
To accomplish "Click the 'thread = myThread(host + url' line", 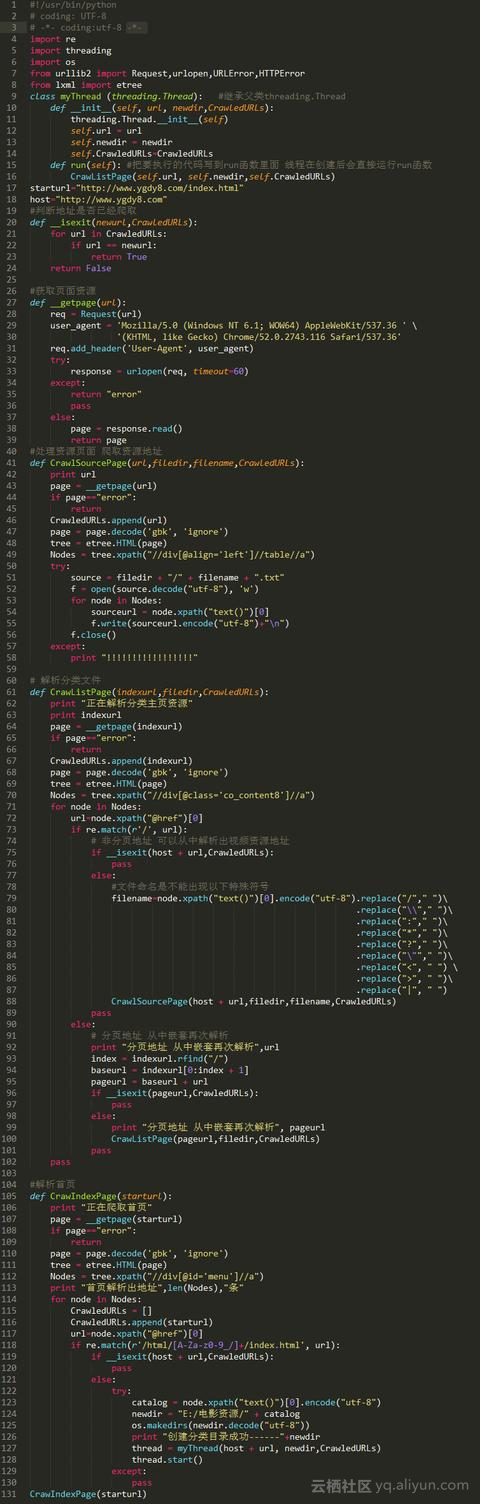I will [x=256, y=1447].
